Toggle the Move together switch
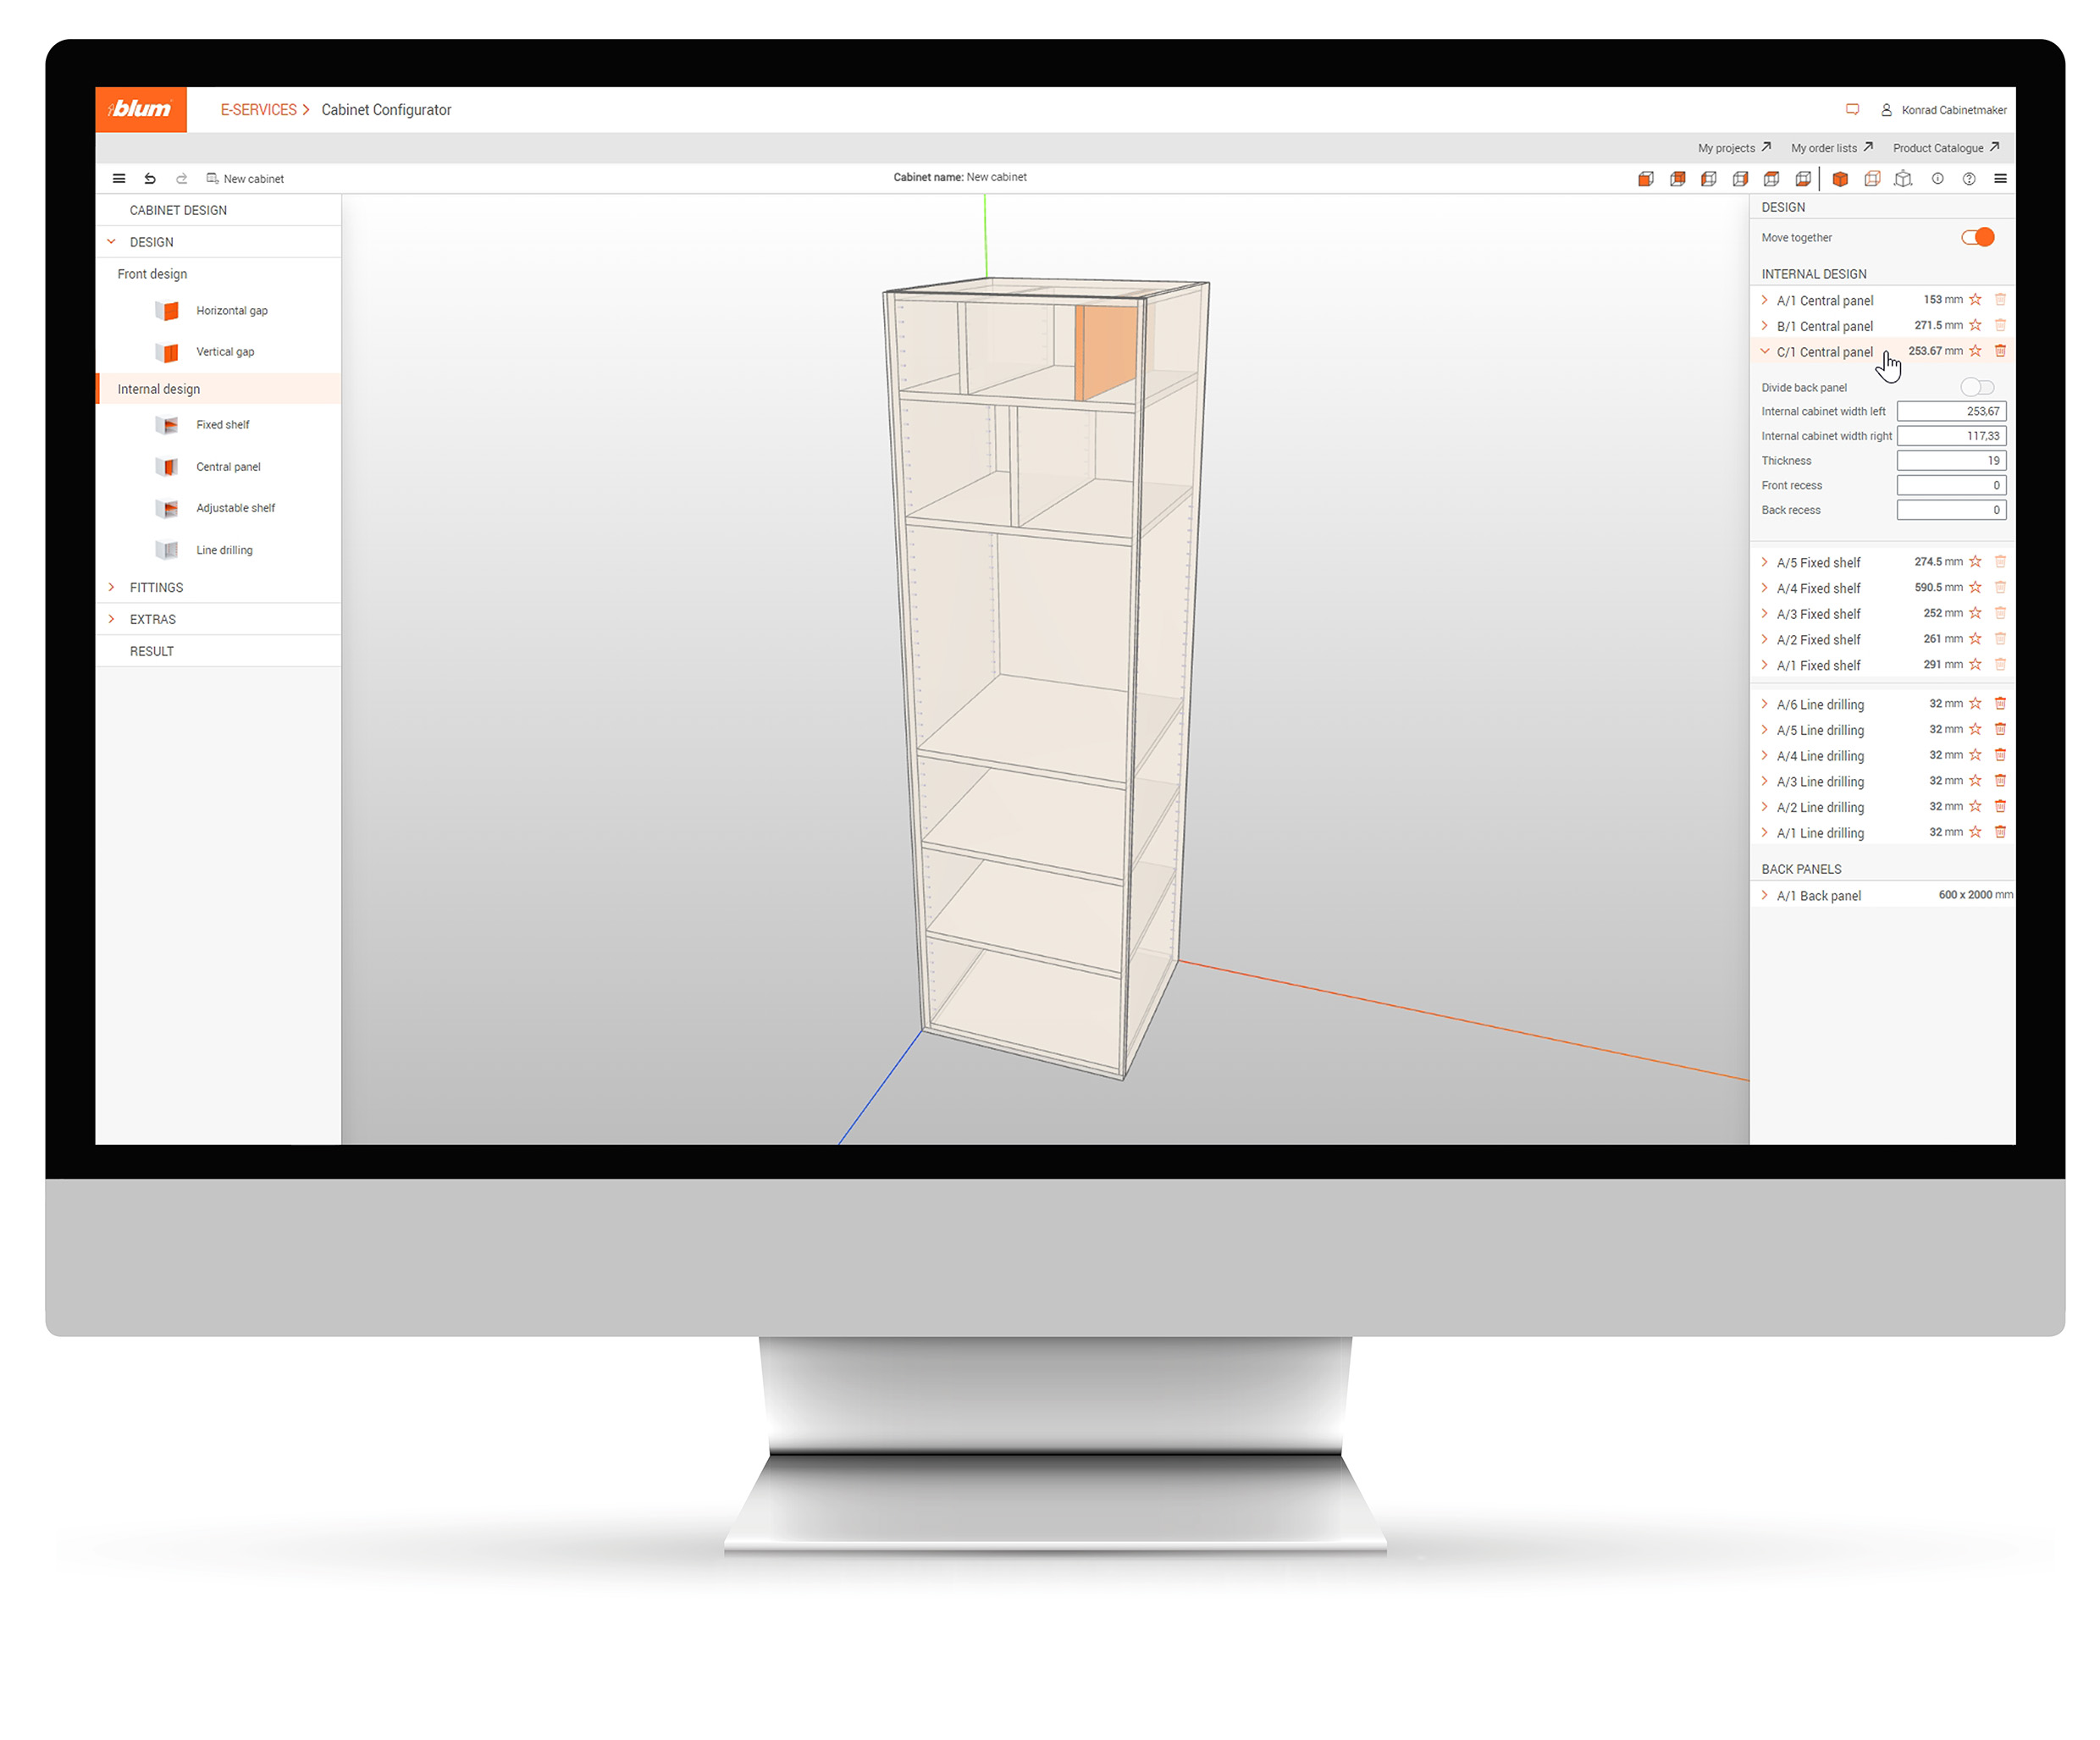The image size is (2100, 1740). (x=1977, y=237)
